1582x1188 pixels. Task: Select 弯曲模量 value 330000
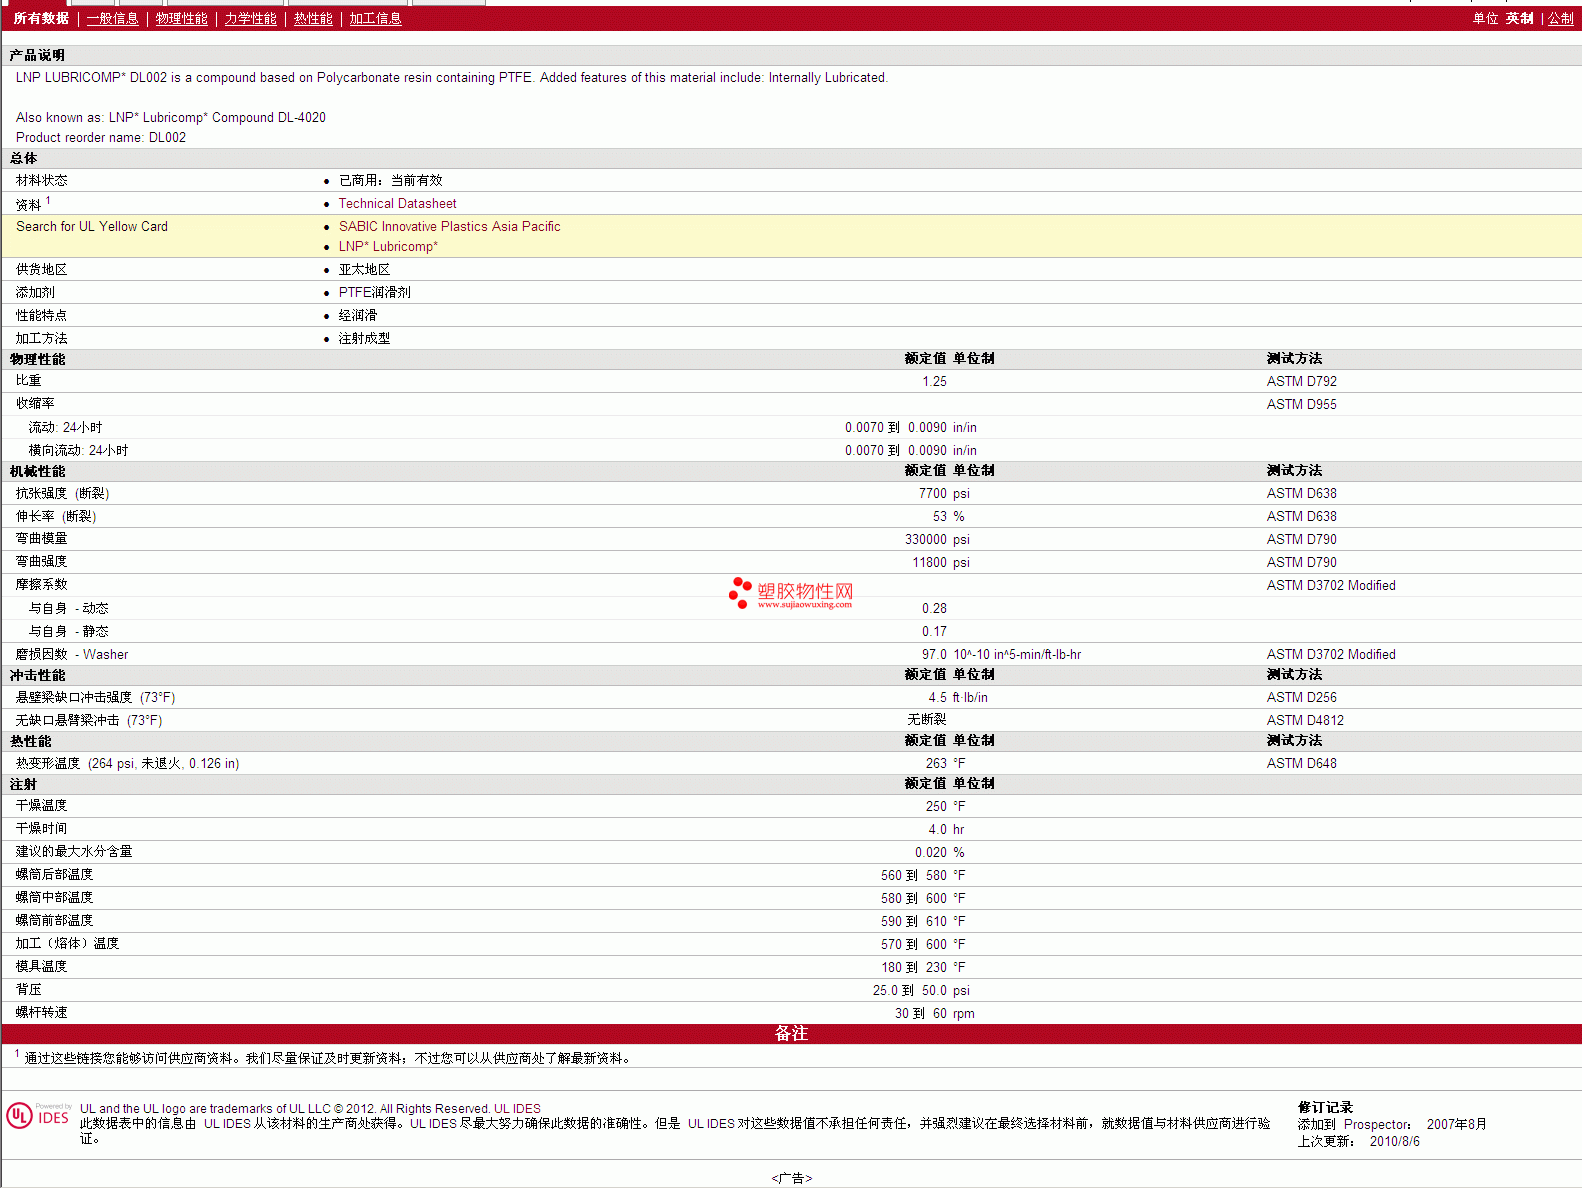(x=925, y=539)
